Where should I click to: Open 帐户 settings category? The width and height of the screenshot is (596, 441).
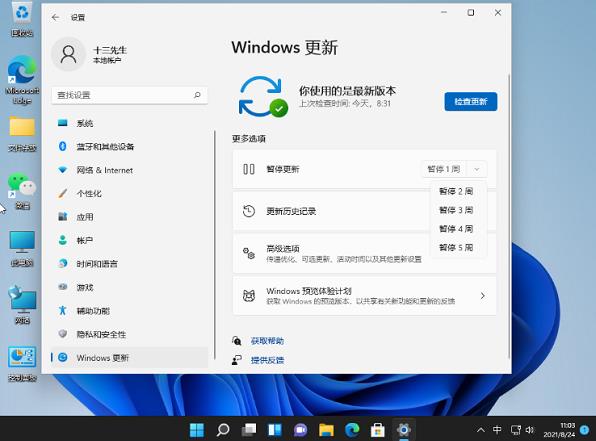click(129, 240)
